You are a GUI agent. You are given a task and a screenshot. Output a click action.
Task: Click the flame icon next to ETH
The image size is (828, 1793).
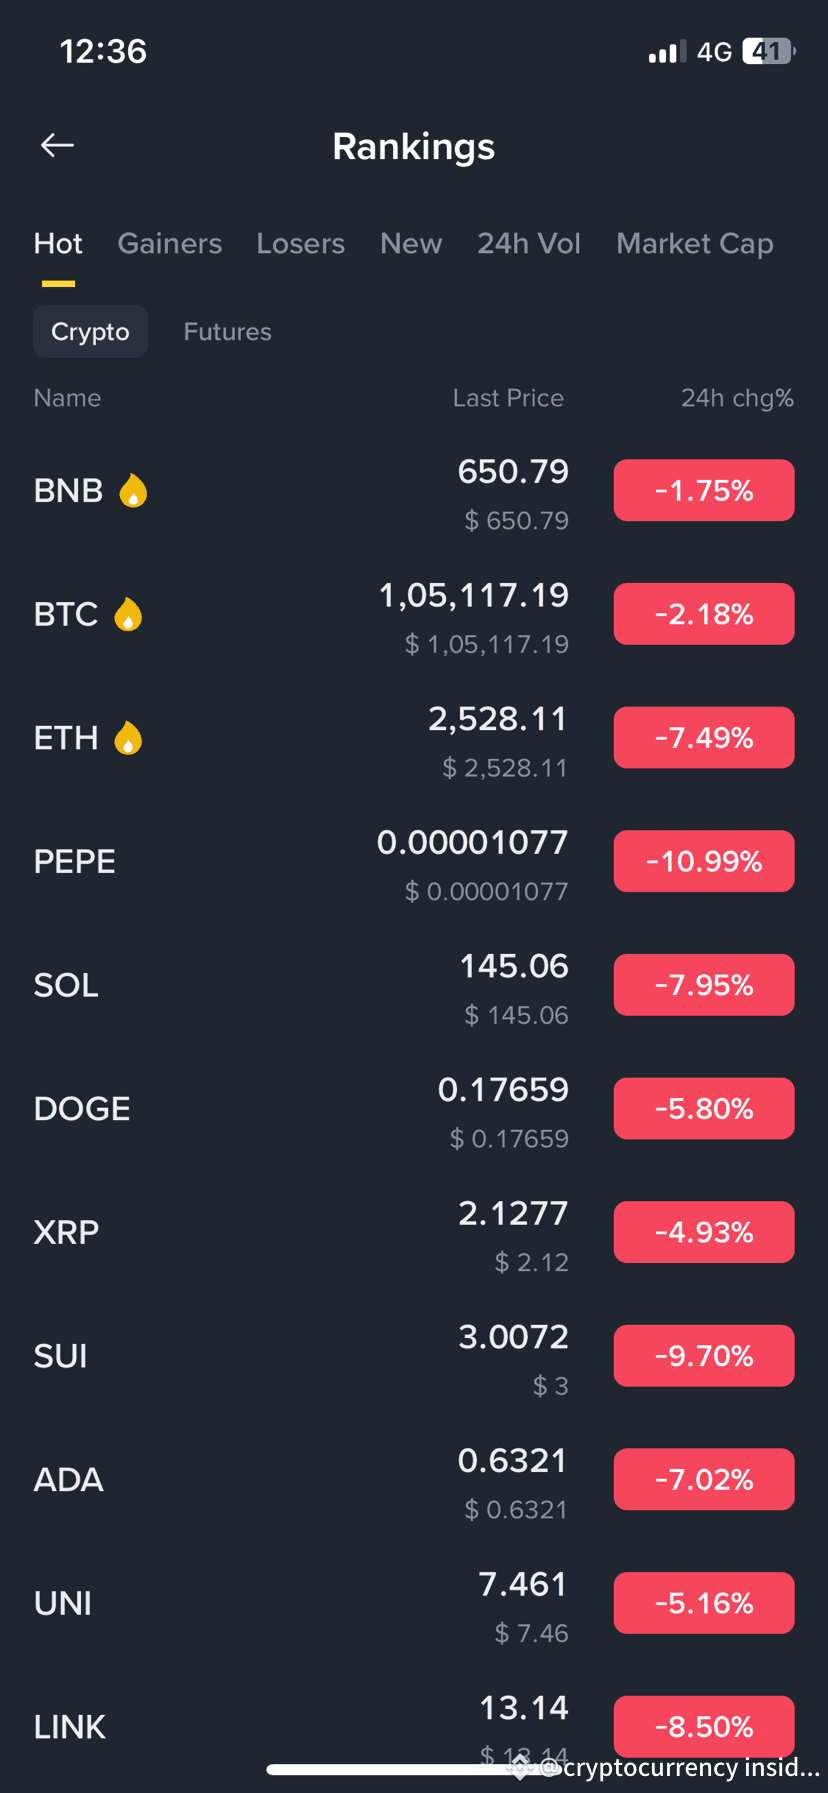[128, 738]
